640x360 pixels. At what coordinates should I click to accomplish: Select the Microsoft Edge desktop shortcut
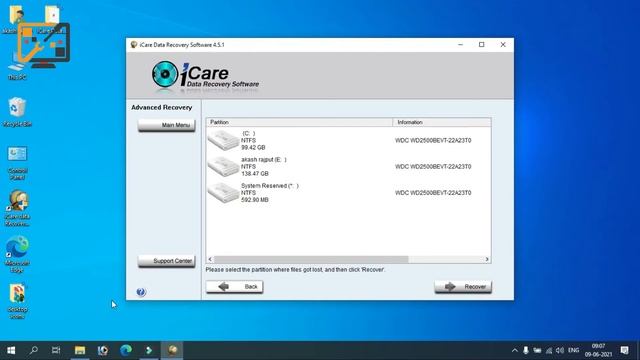pos(17,254)
